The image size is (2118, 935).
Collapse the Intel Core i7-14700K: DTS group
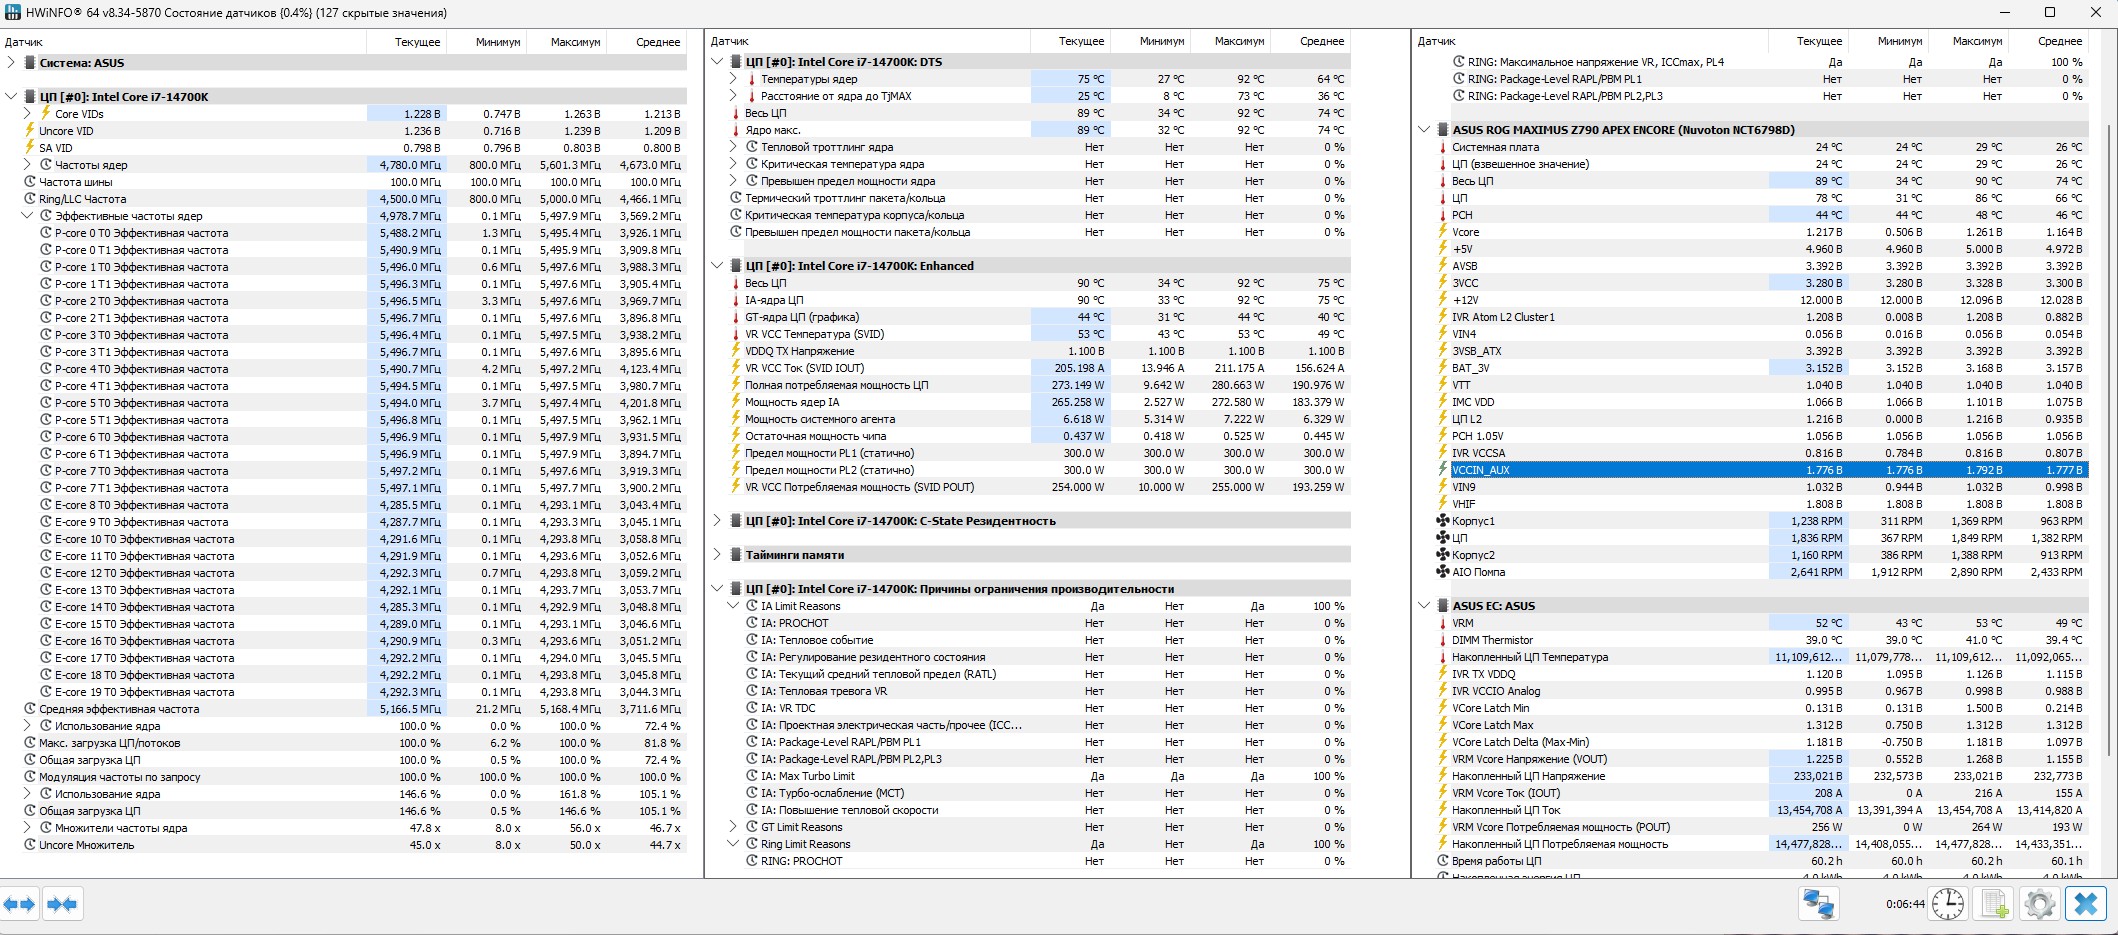pos(717,62)
